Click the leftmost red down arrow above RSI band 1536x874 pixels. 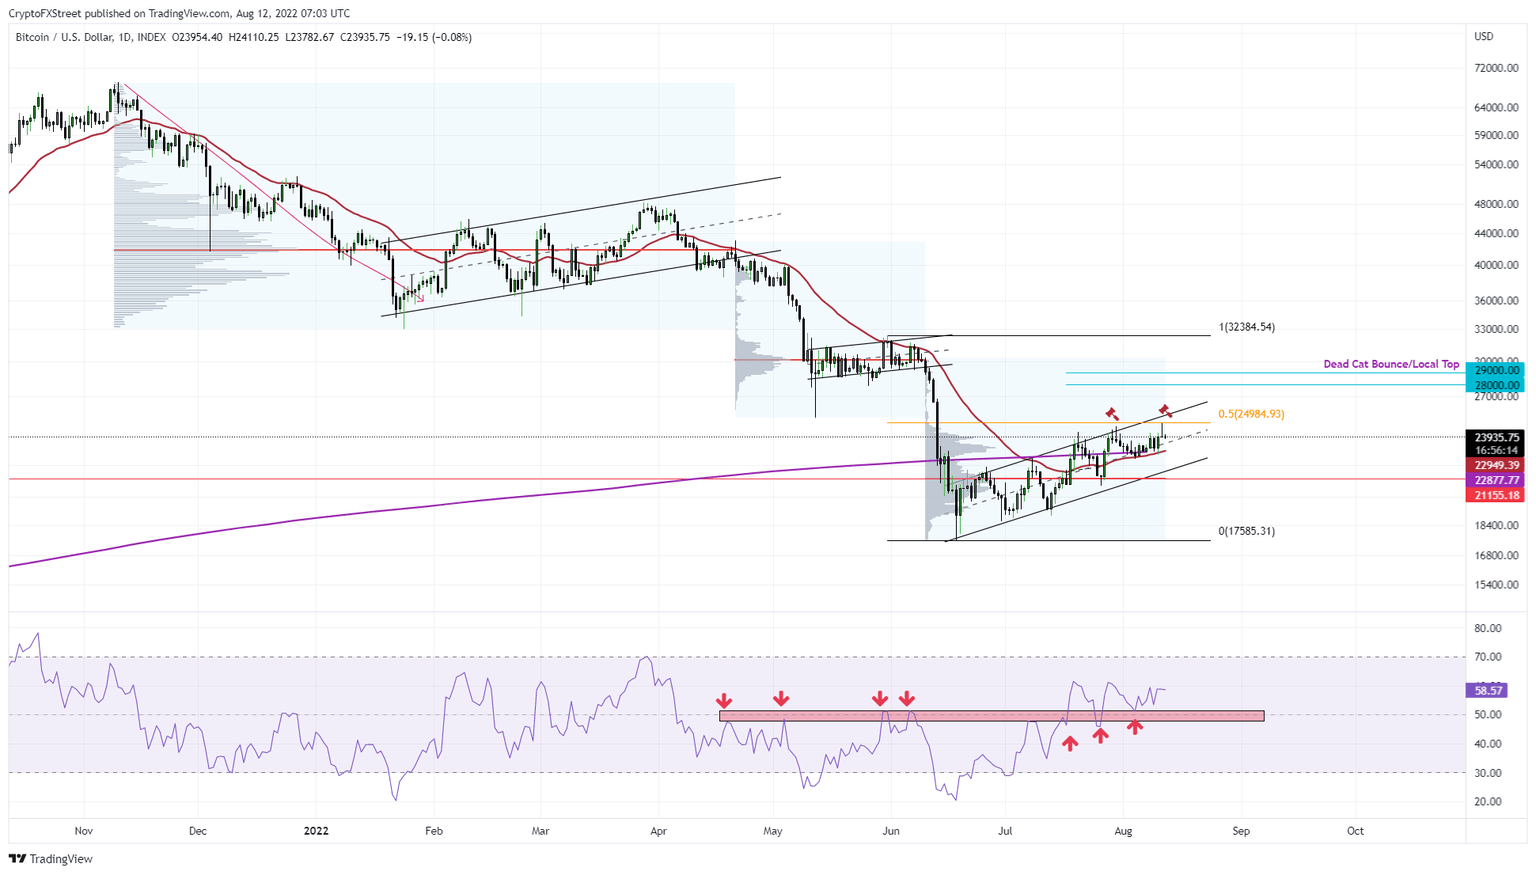pos(723,699)
